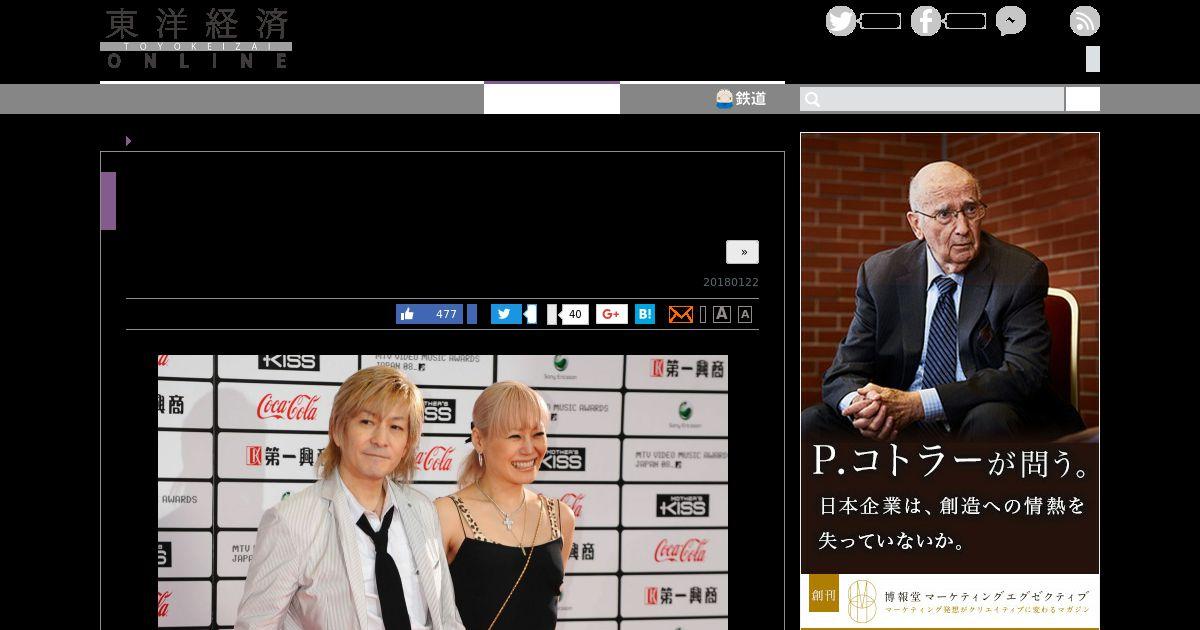This screenshot has width=1200, height=630.
Task: Submit search with the white button
Action: tap(1082, 99)
